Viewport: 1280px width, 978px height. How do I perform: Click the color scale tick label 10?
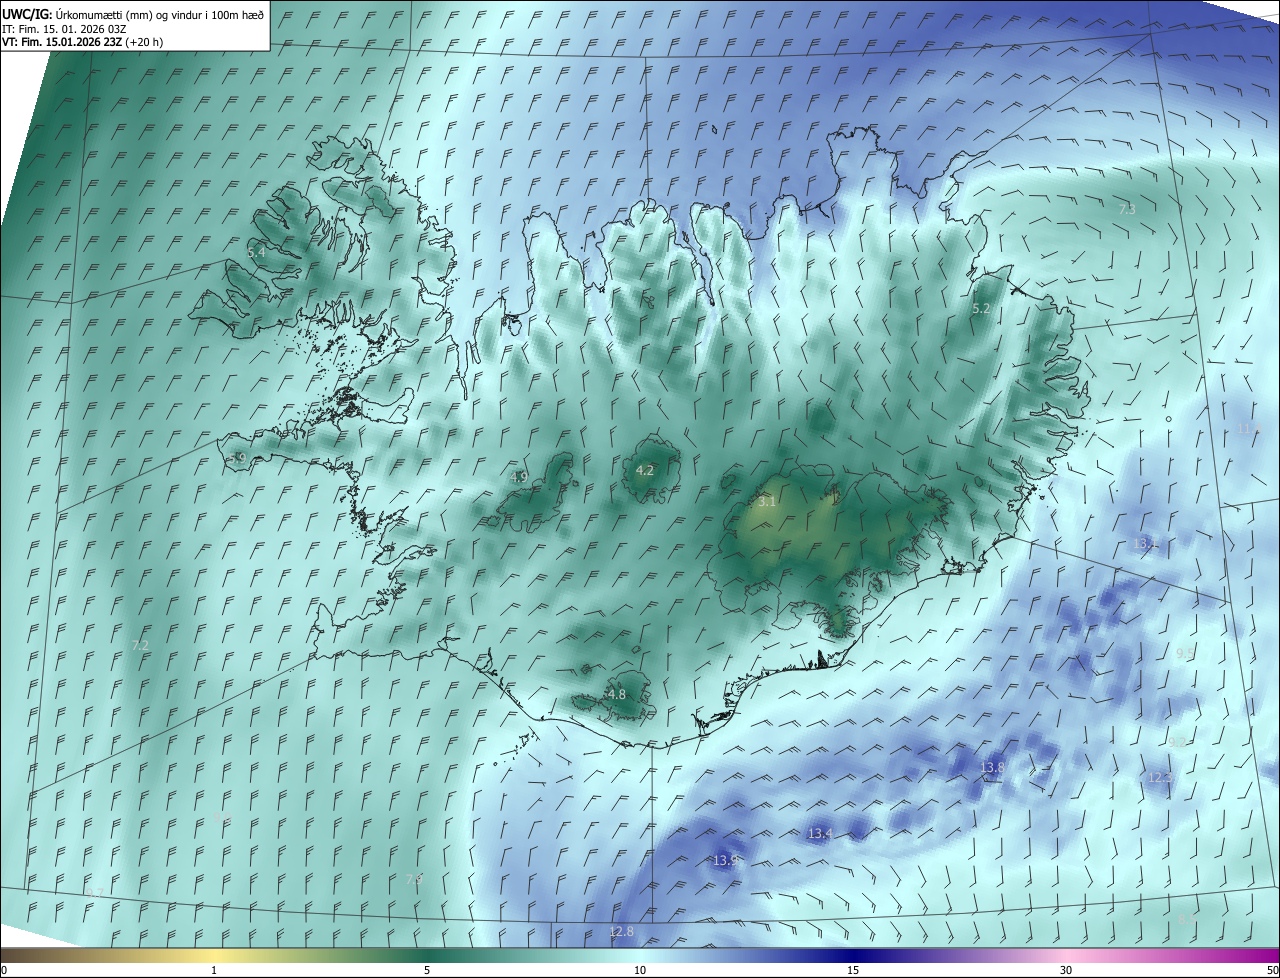point(640,970)
